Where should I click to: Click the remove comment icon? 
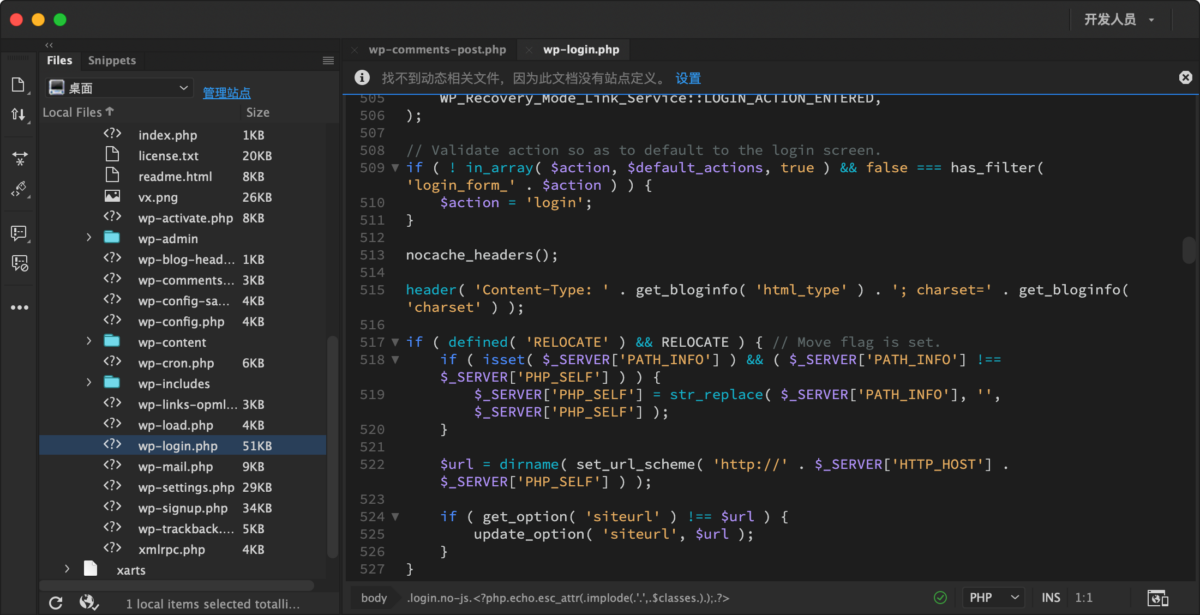click(x=19, y=263)
